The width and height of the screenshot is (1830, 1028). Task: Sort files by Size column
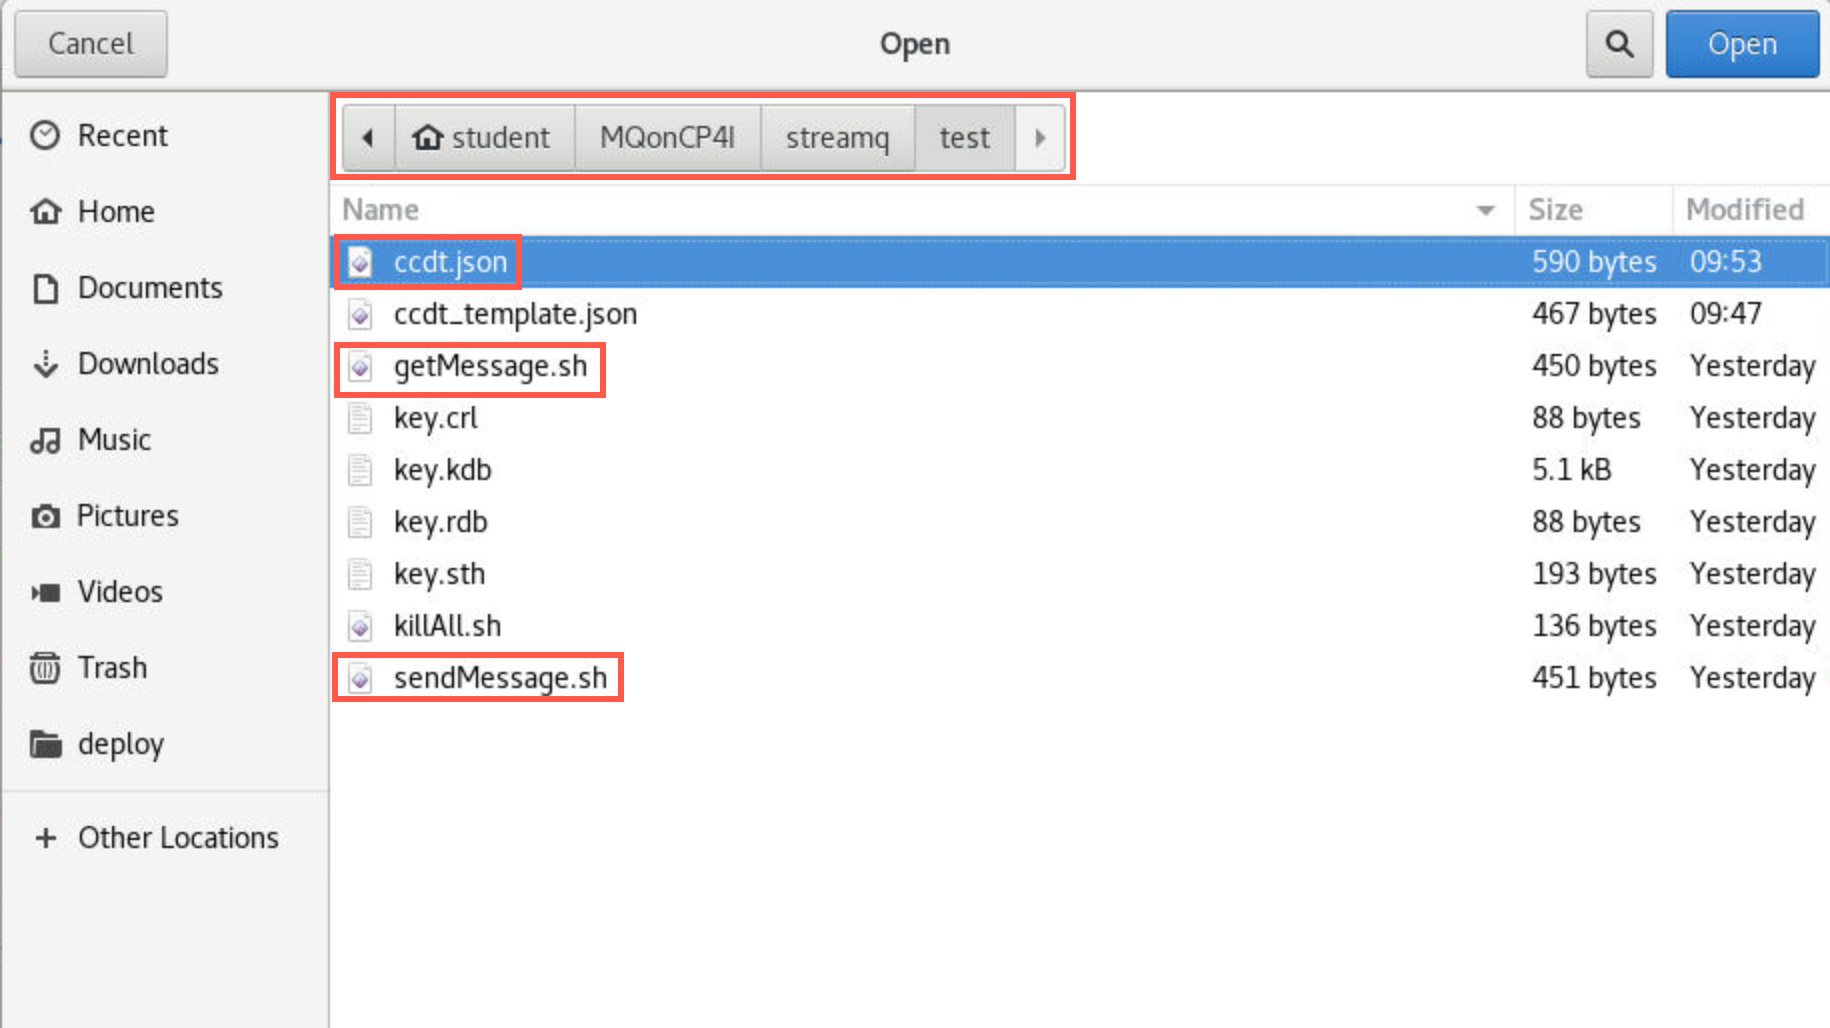click(1555, 210)
